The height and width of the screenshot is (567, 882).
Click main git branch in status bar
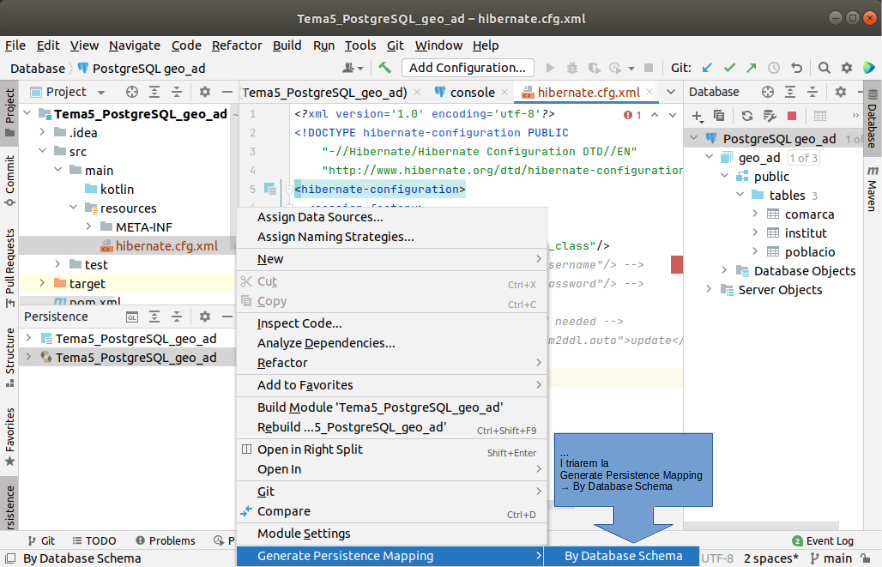[x=831, y=558]
